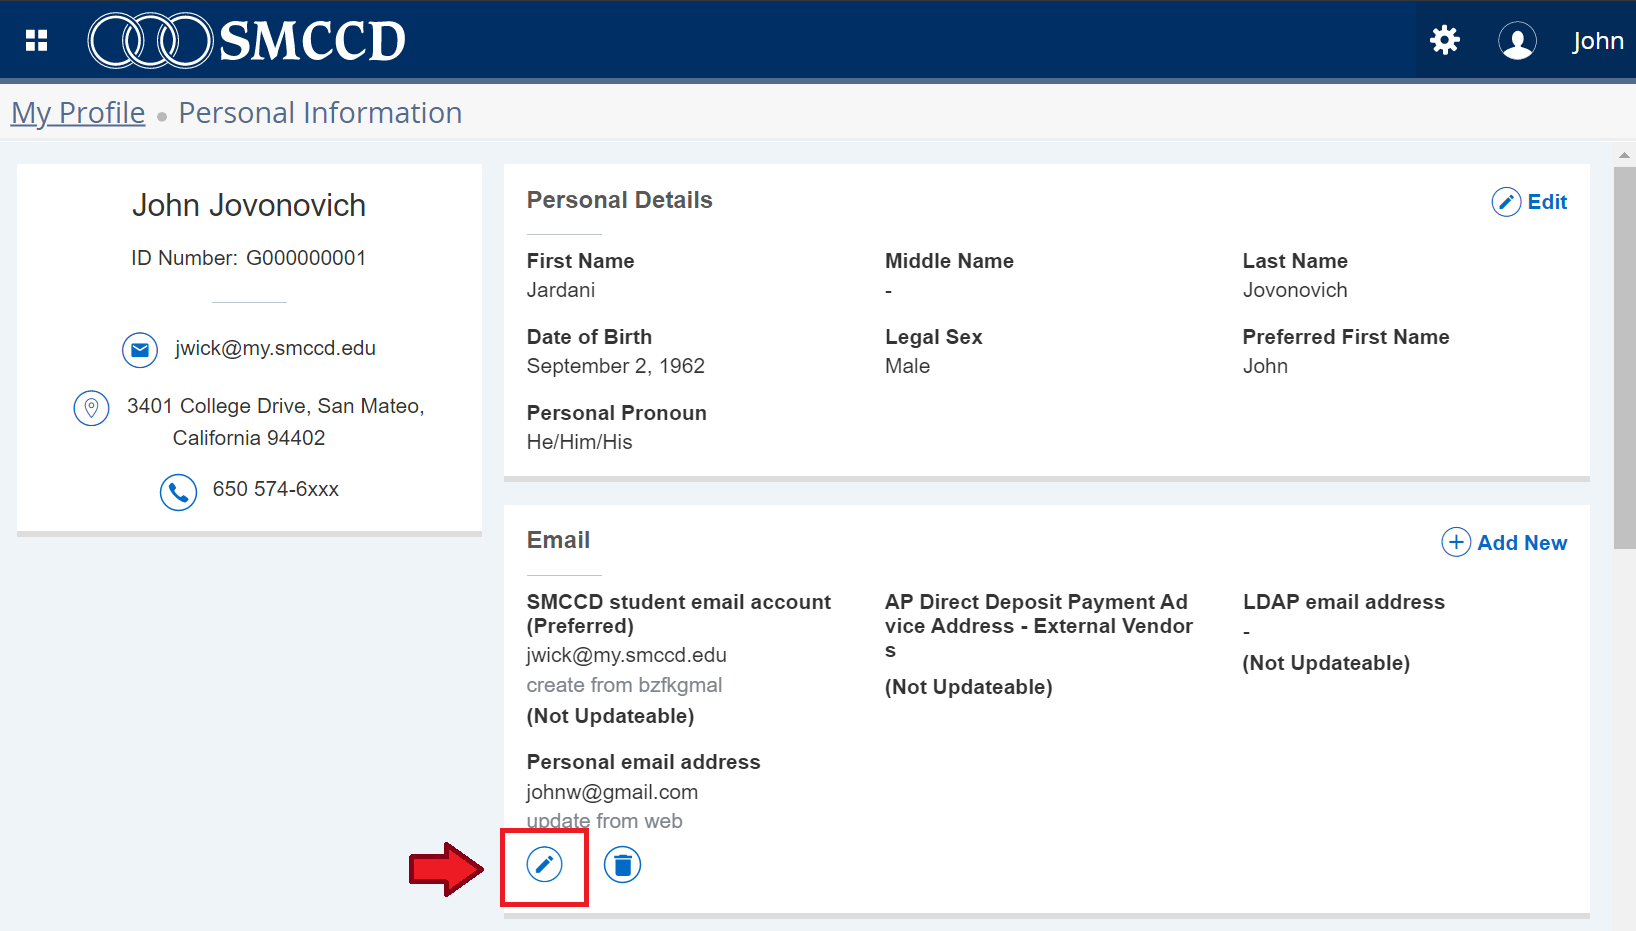The width and height of the screenshot is (1636, 931).
Task: Click the location pin address icon
Action: click(x=91, y=408)
